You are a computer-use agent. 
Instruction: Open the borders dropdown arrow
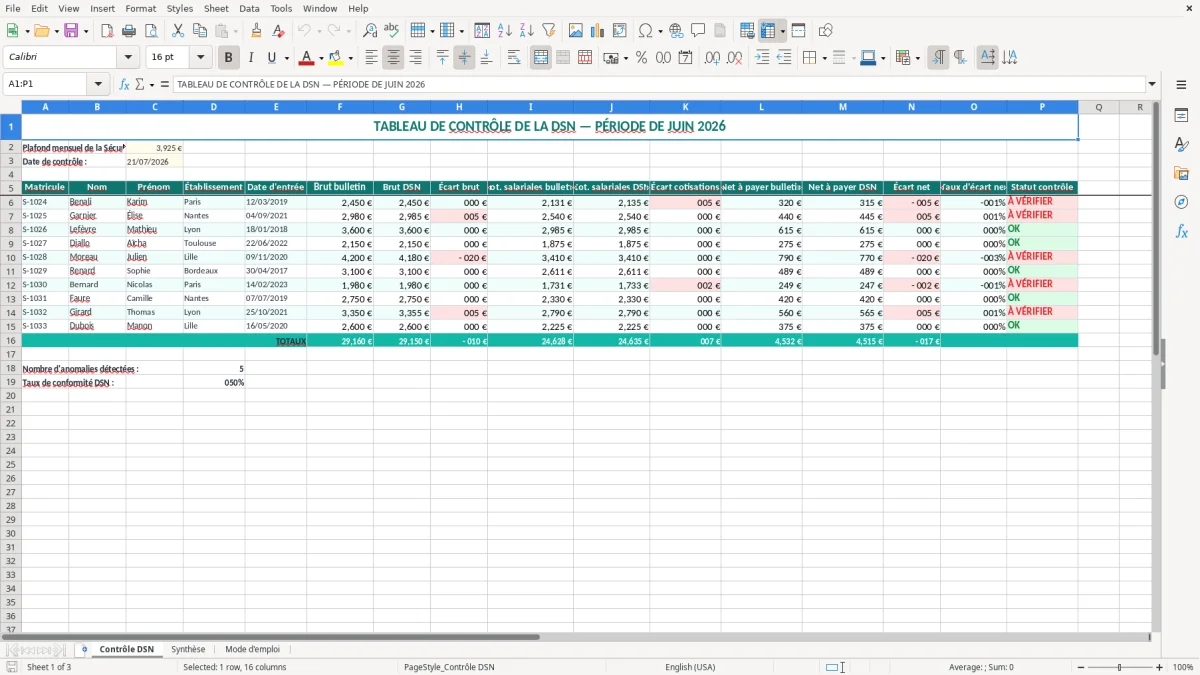825,58
